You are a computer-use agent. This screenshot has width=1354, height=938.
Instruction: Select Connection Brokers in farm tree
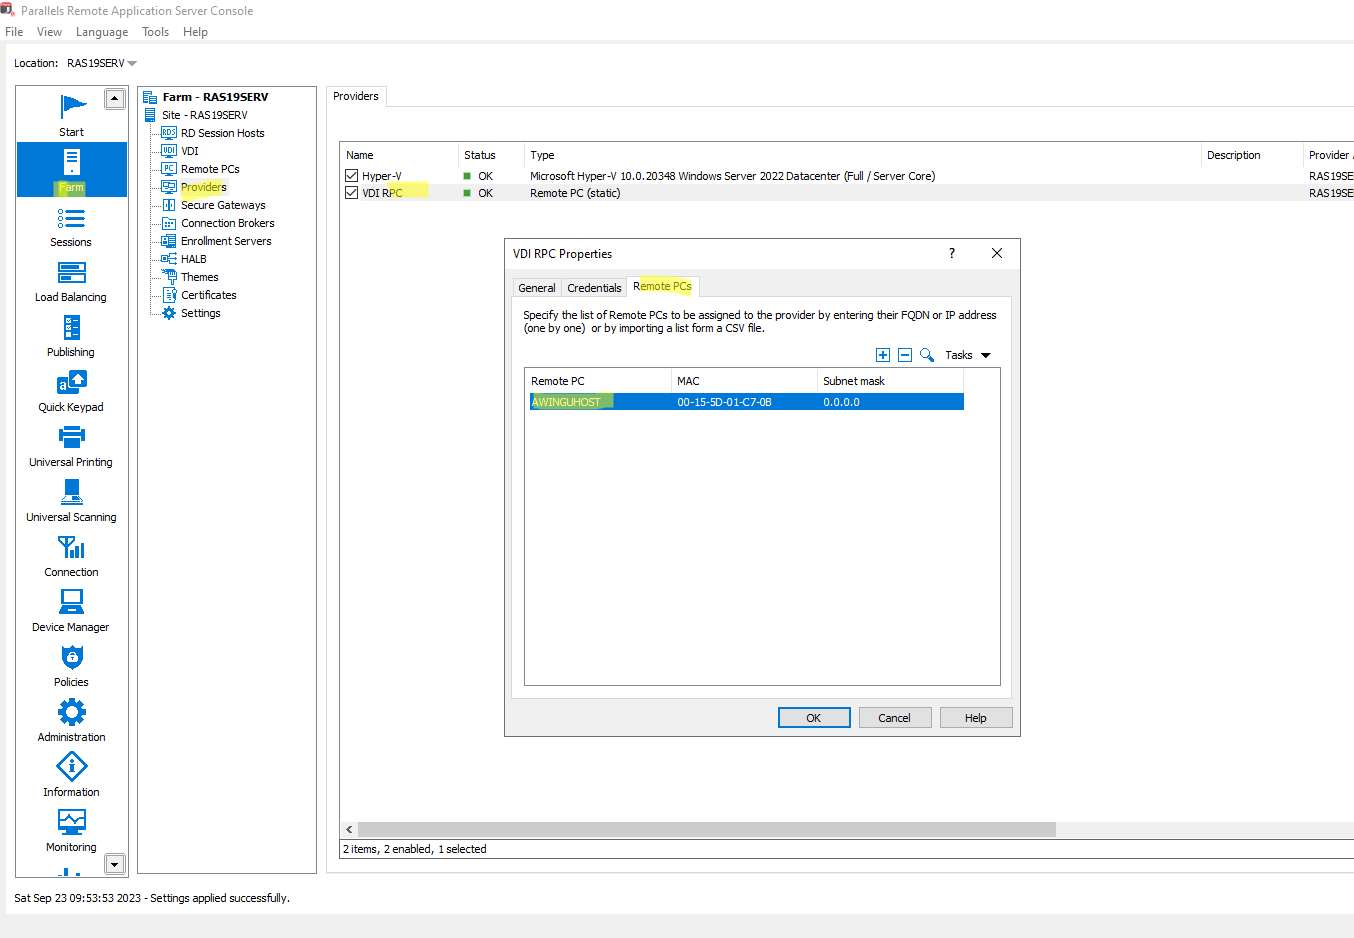tap(227, 223)
